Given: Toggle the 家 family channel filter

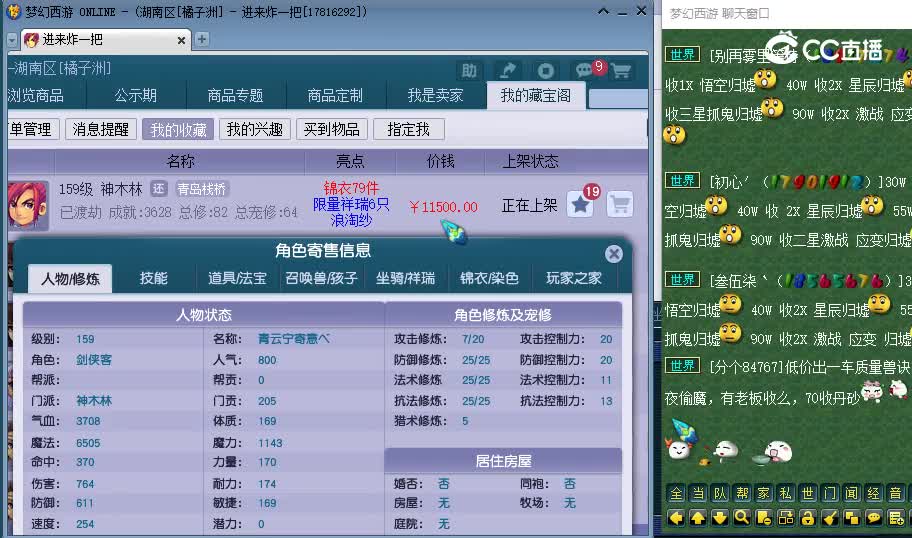Looking at the screenshot, I should 764,493.
